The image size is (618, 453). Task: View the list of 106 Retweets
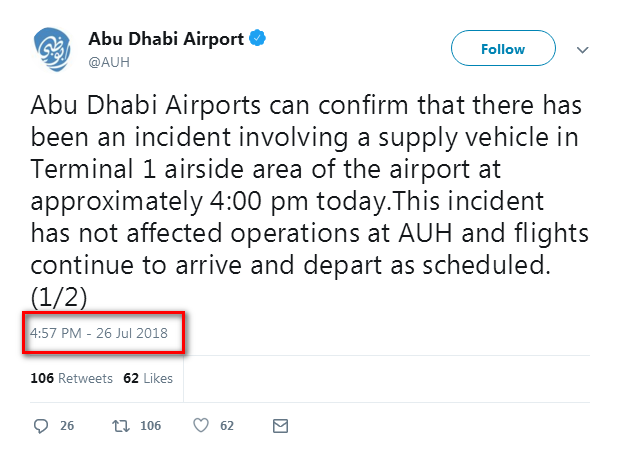click(57, 378)
